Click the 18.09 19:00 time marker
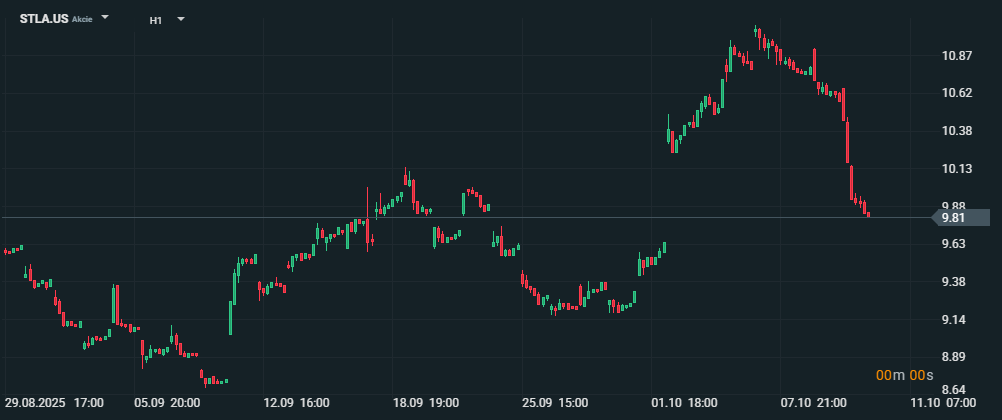Viewport: 1002px width, 420px height. 426,403
